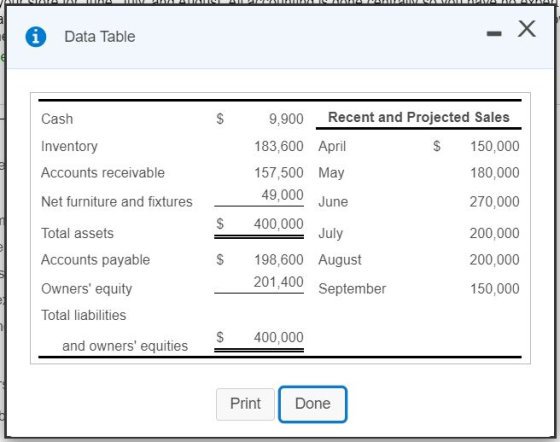560x442 pixels.
Task: Click the blue info icon beside Data Table
Action: click(x=36, y=37)
